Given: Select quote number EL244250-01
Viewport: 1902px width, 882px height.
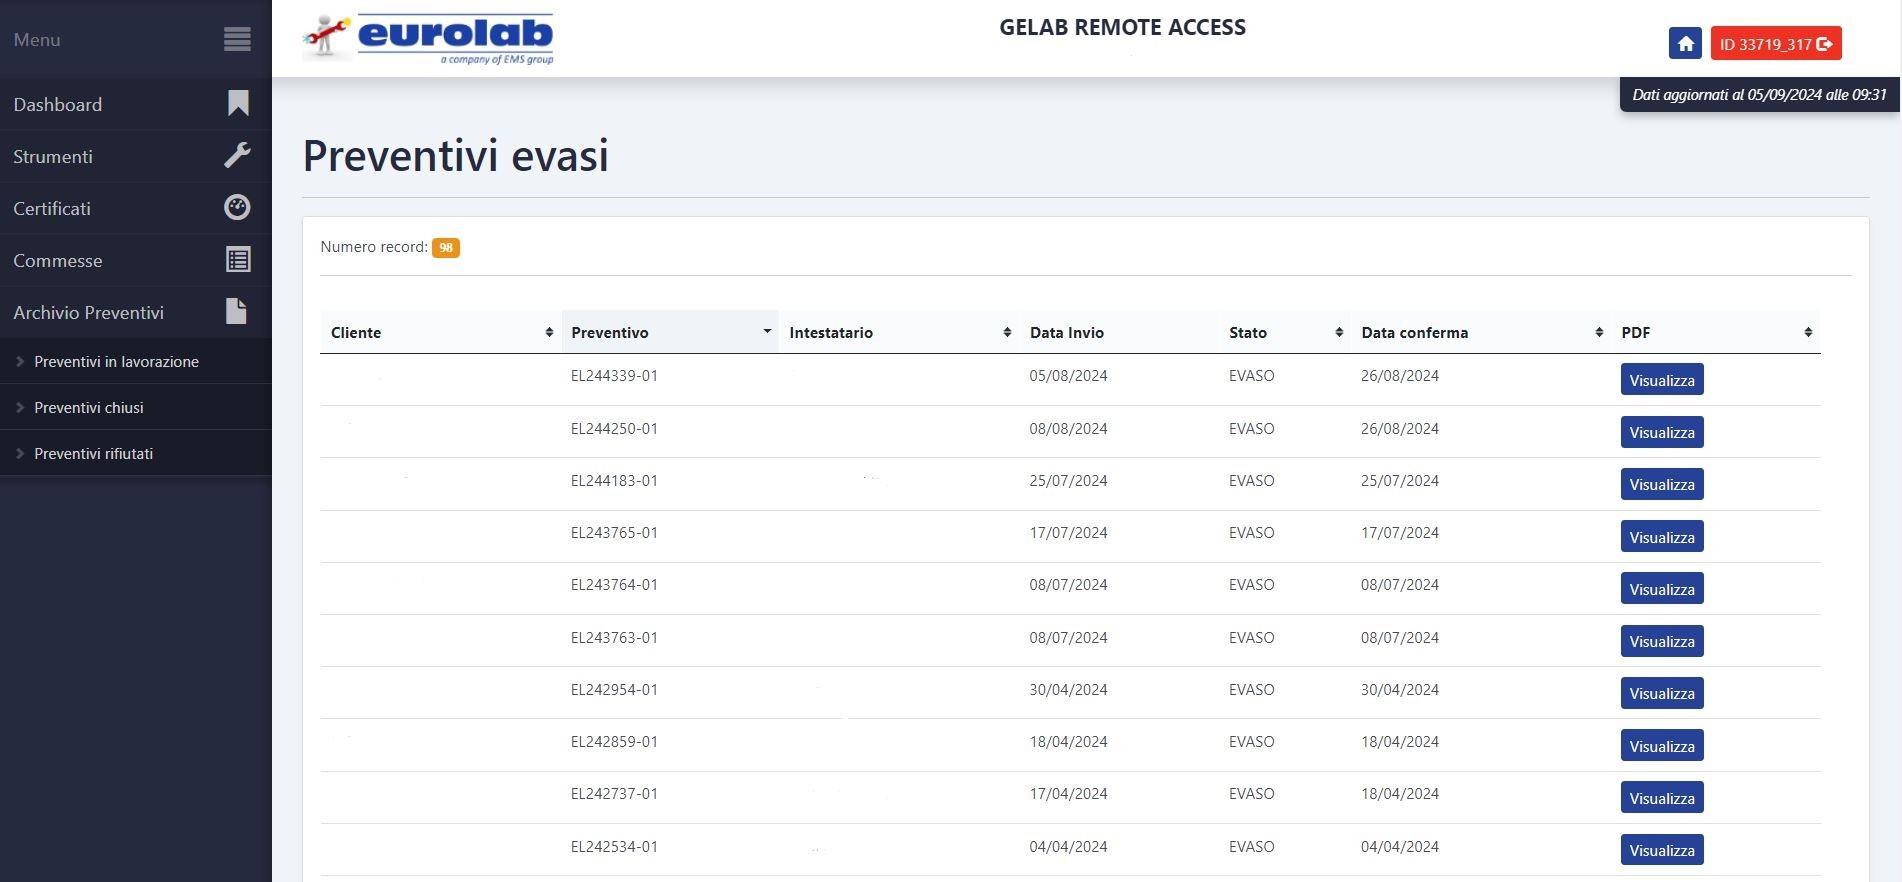Looking at the screenshot, I should pyautogui.click(x=614, y=428).
